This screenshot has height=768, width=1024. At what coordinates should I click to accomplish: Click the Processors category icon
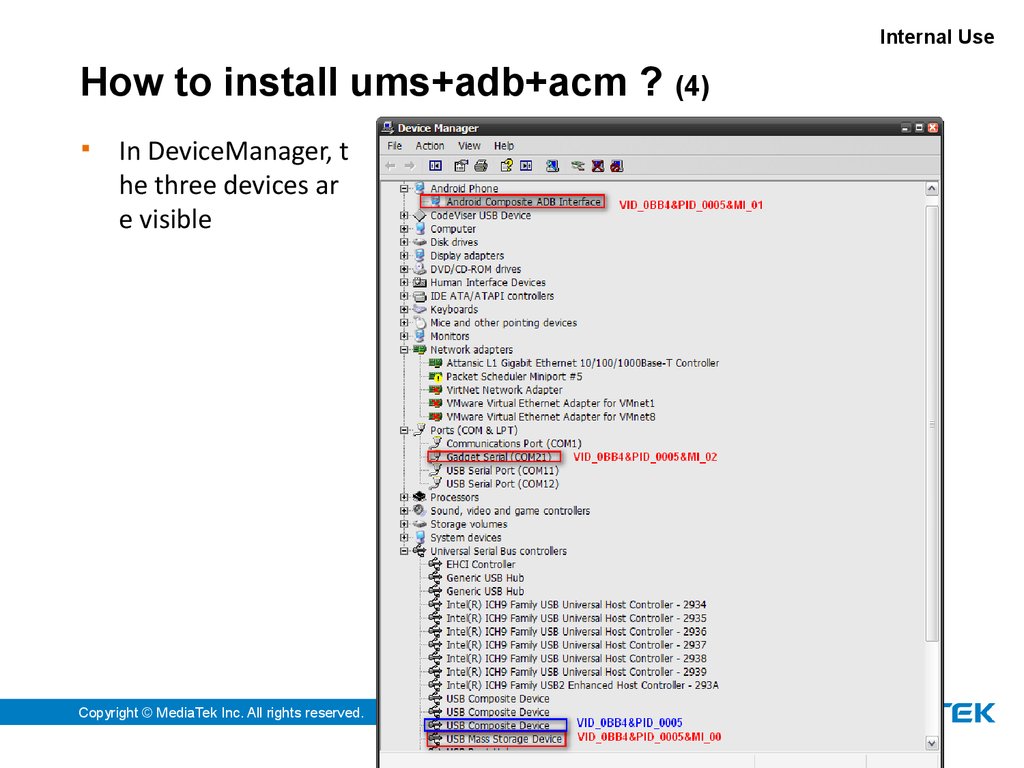pos(420,498)
